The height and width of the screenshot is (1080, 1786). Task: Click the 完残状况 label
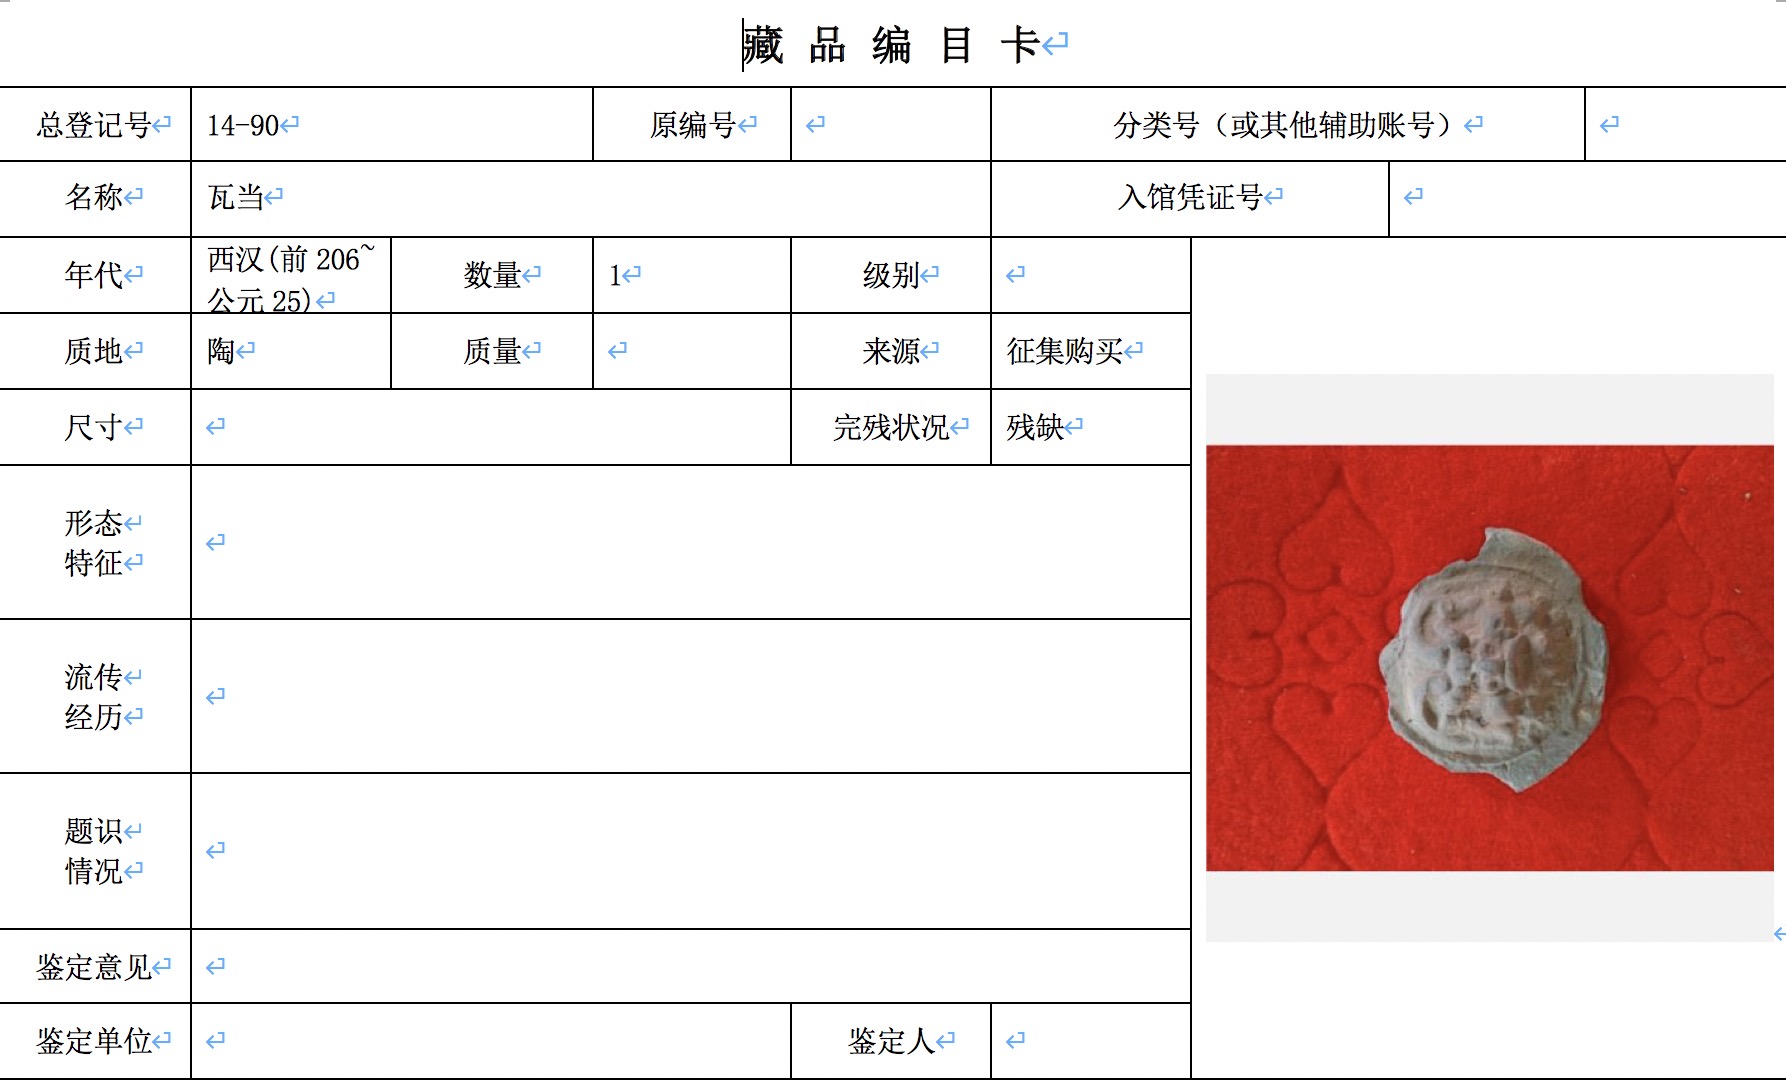pyautogui.click(x=891, y=427)
